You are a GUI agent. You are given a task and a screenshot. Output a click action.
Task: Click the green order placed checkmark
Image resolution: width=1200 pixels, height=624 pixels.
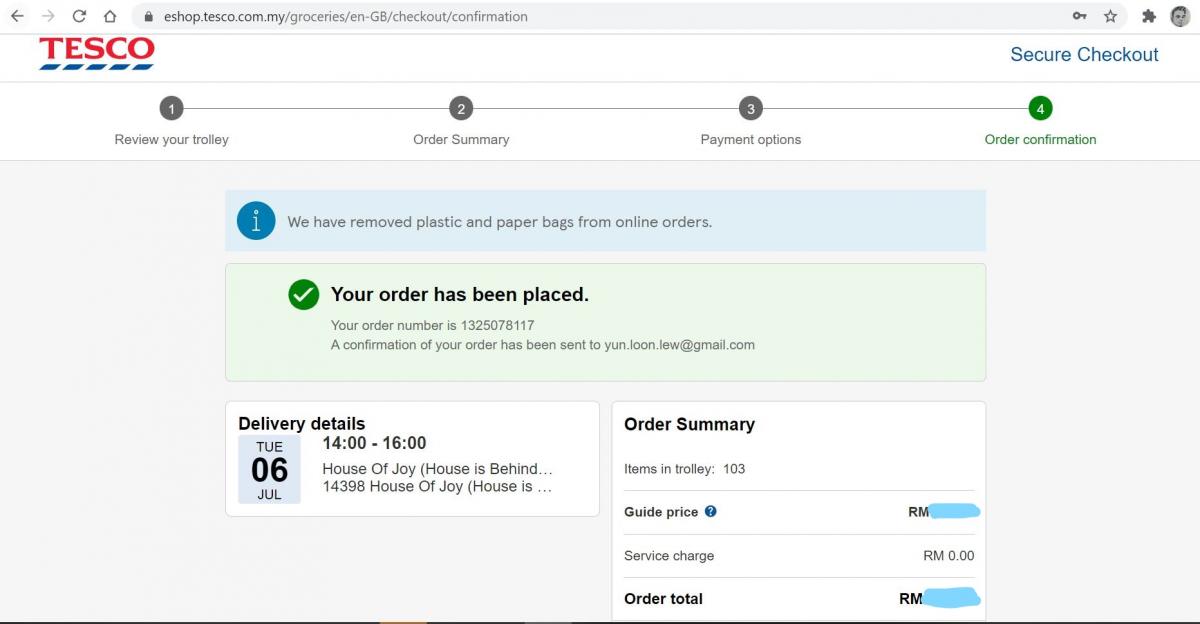[303, 294]
